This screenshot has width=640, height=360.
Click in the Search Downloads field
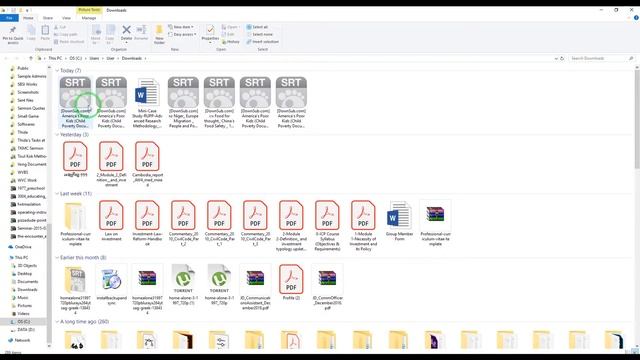click(601, 58)
